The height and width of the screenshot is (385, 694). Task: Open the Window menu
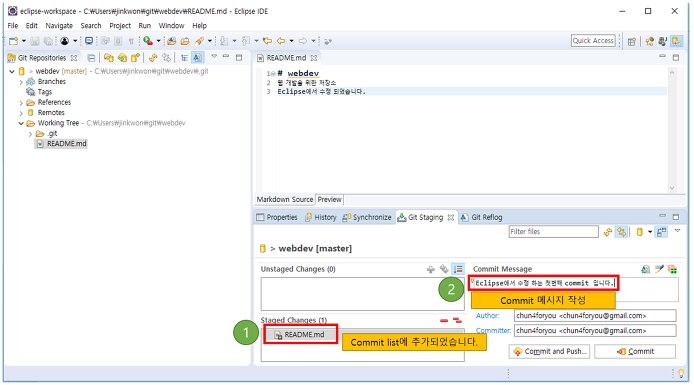pyautogui.click(x=171, y=26)
